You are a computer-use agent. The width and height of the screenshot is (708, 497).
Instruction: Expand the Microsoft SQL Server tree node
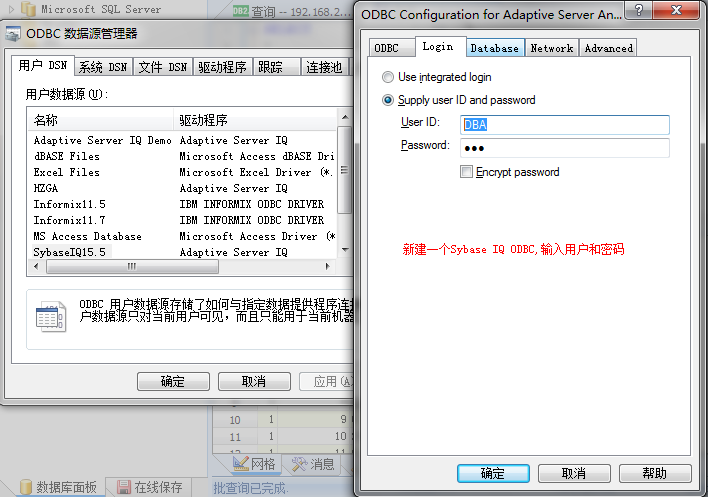pos(12,9)
